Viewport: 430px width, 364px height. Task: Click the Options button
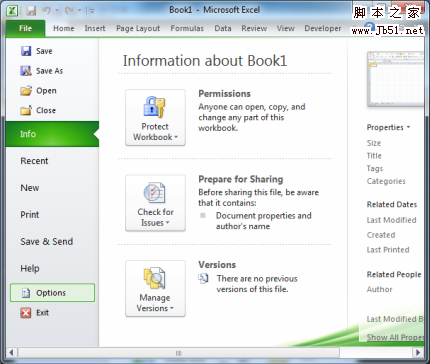52,293
